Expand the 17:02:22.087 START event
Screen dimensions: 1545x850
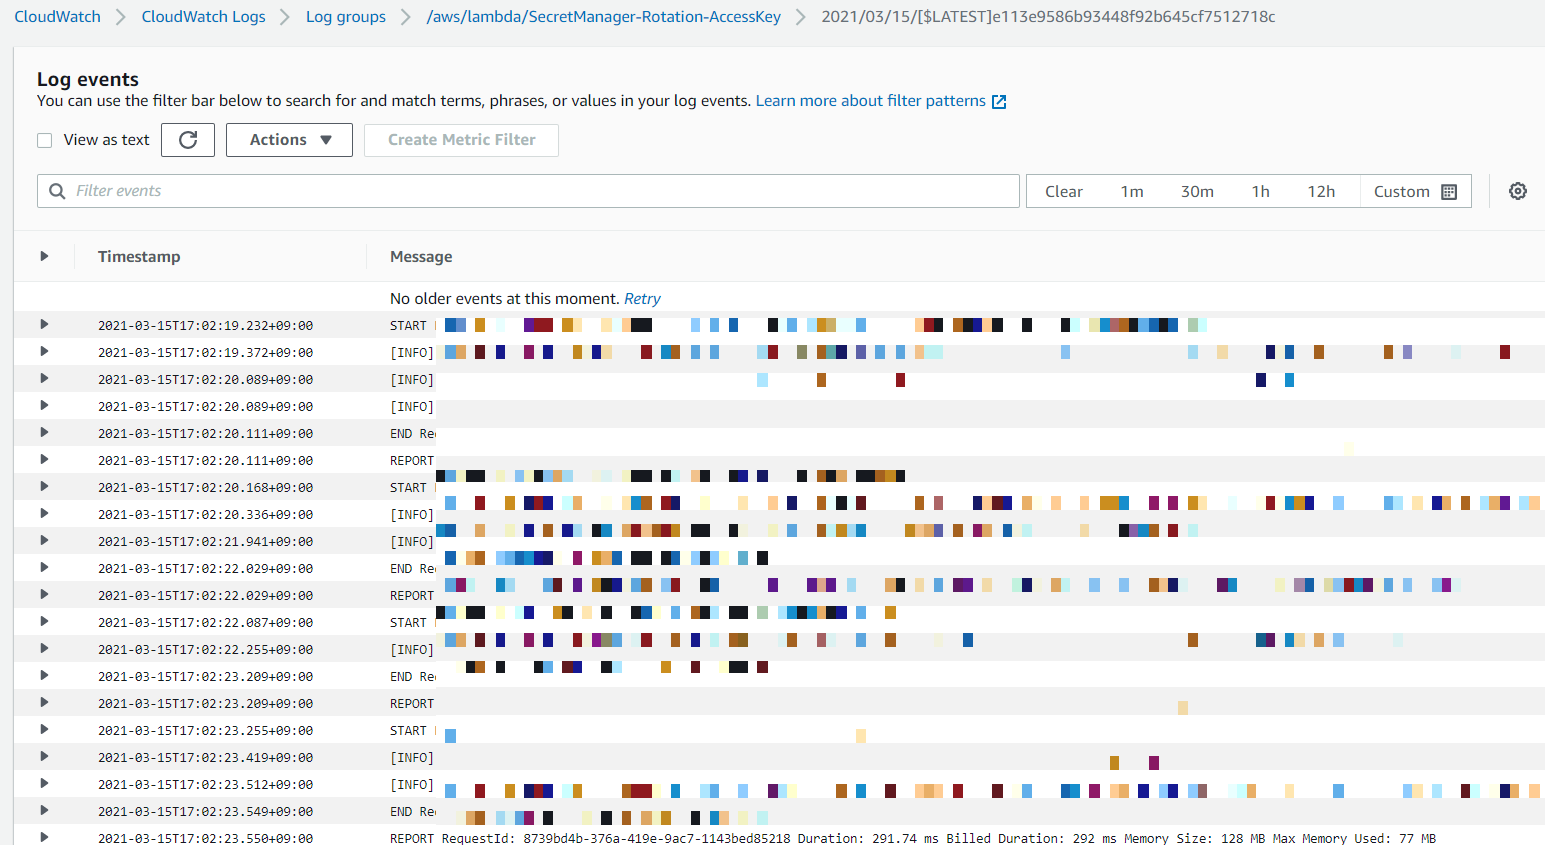pos(44,621)
